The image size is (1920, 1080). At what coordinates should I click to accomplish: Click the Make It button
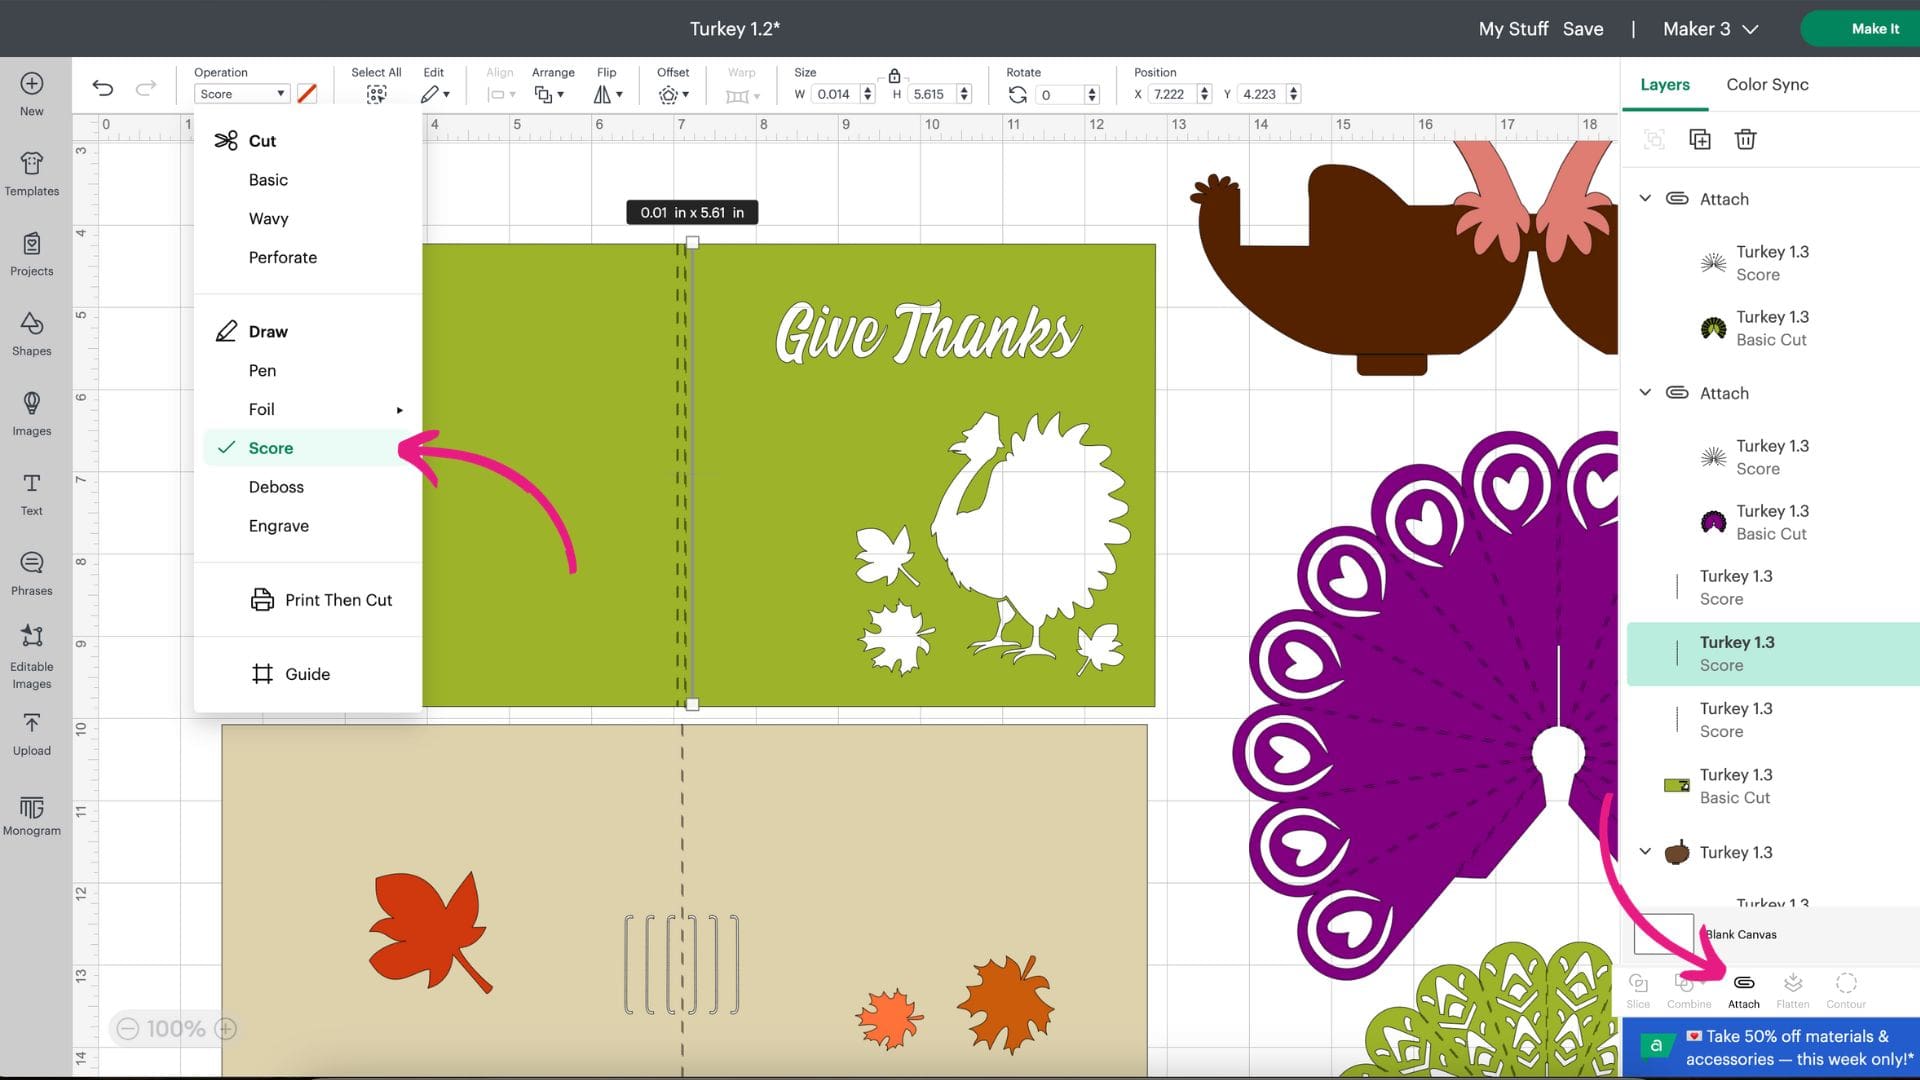pyautogui.click(x=1874, y=28)
